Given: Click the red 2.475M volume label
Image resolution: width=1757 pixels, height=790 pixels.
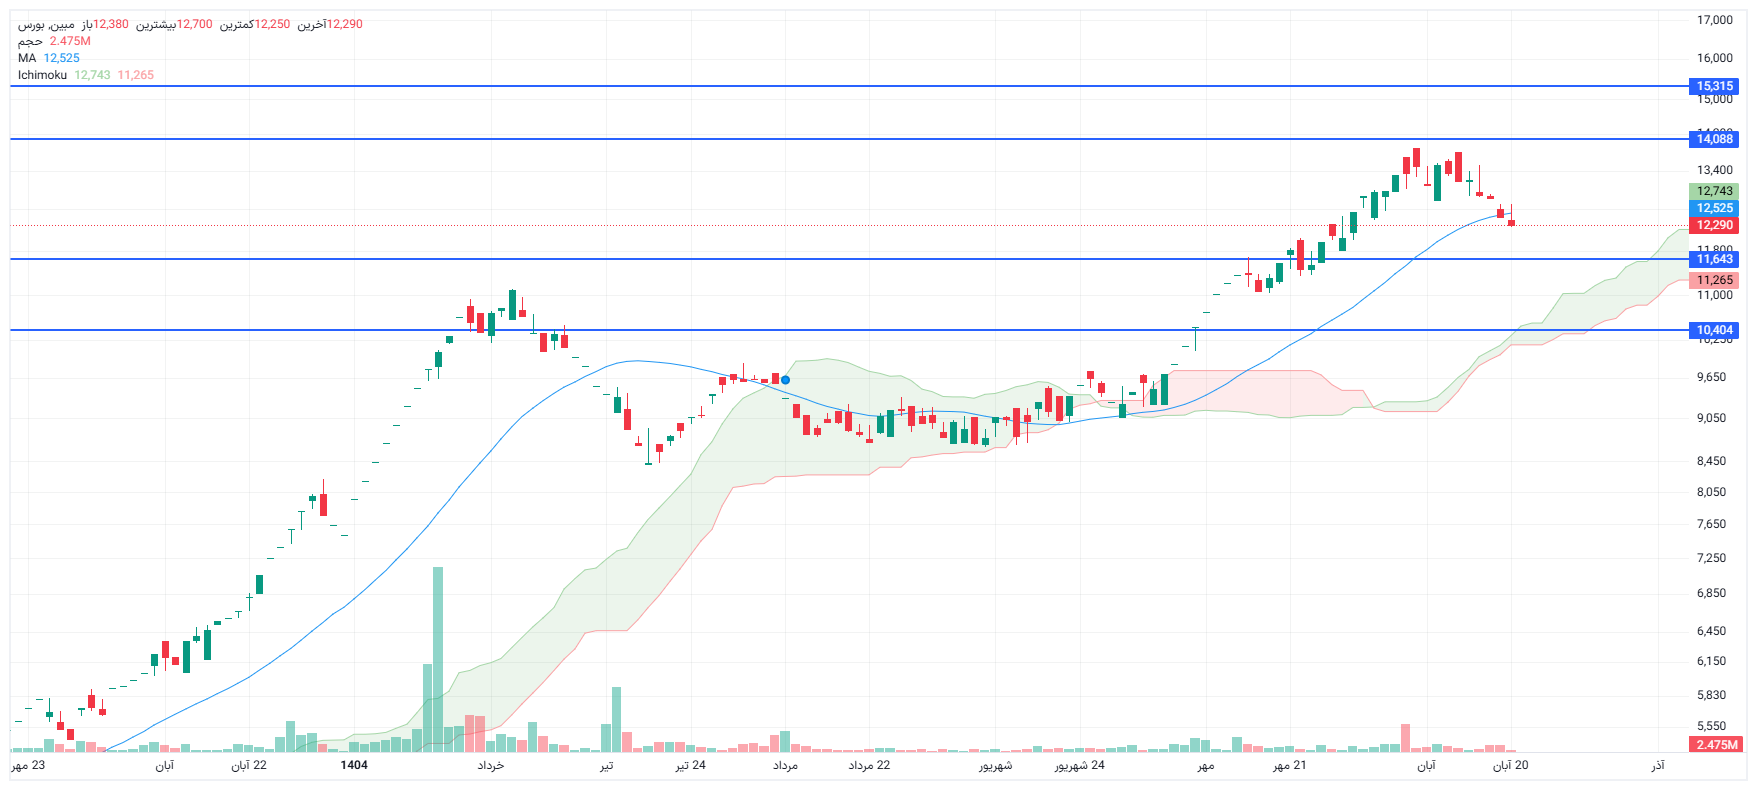Looking at the screenshot, I should (1716, 745).
